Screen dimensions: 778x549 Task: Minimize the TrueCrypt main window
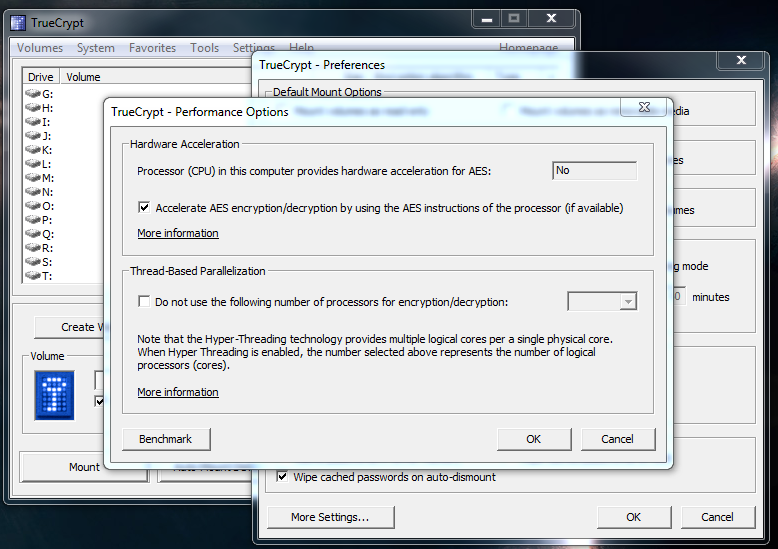pyautogui.click(x=487, y=19)
